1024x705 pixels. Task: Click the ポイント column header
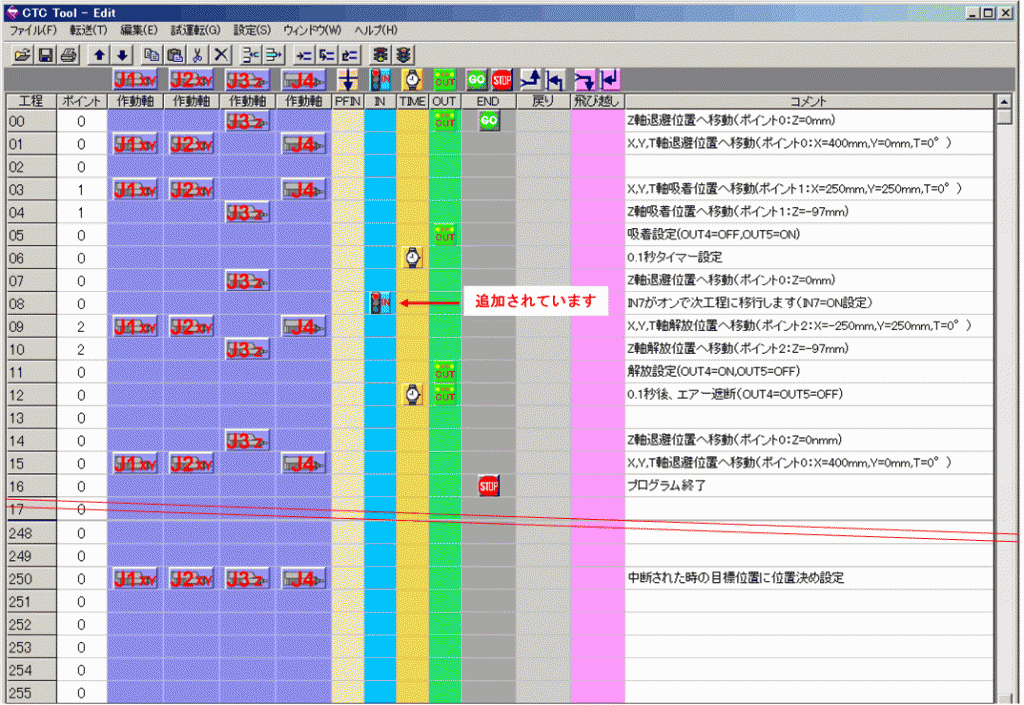82,101
